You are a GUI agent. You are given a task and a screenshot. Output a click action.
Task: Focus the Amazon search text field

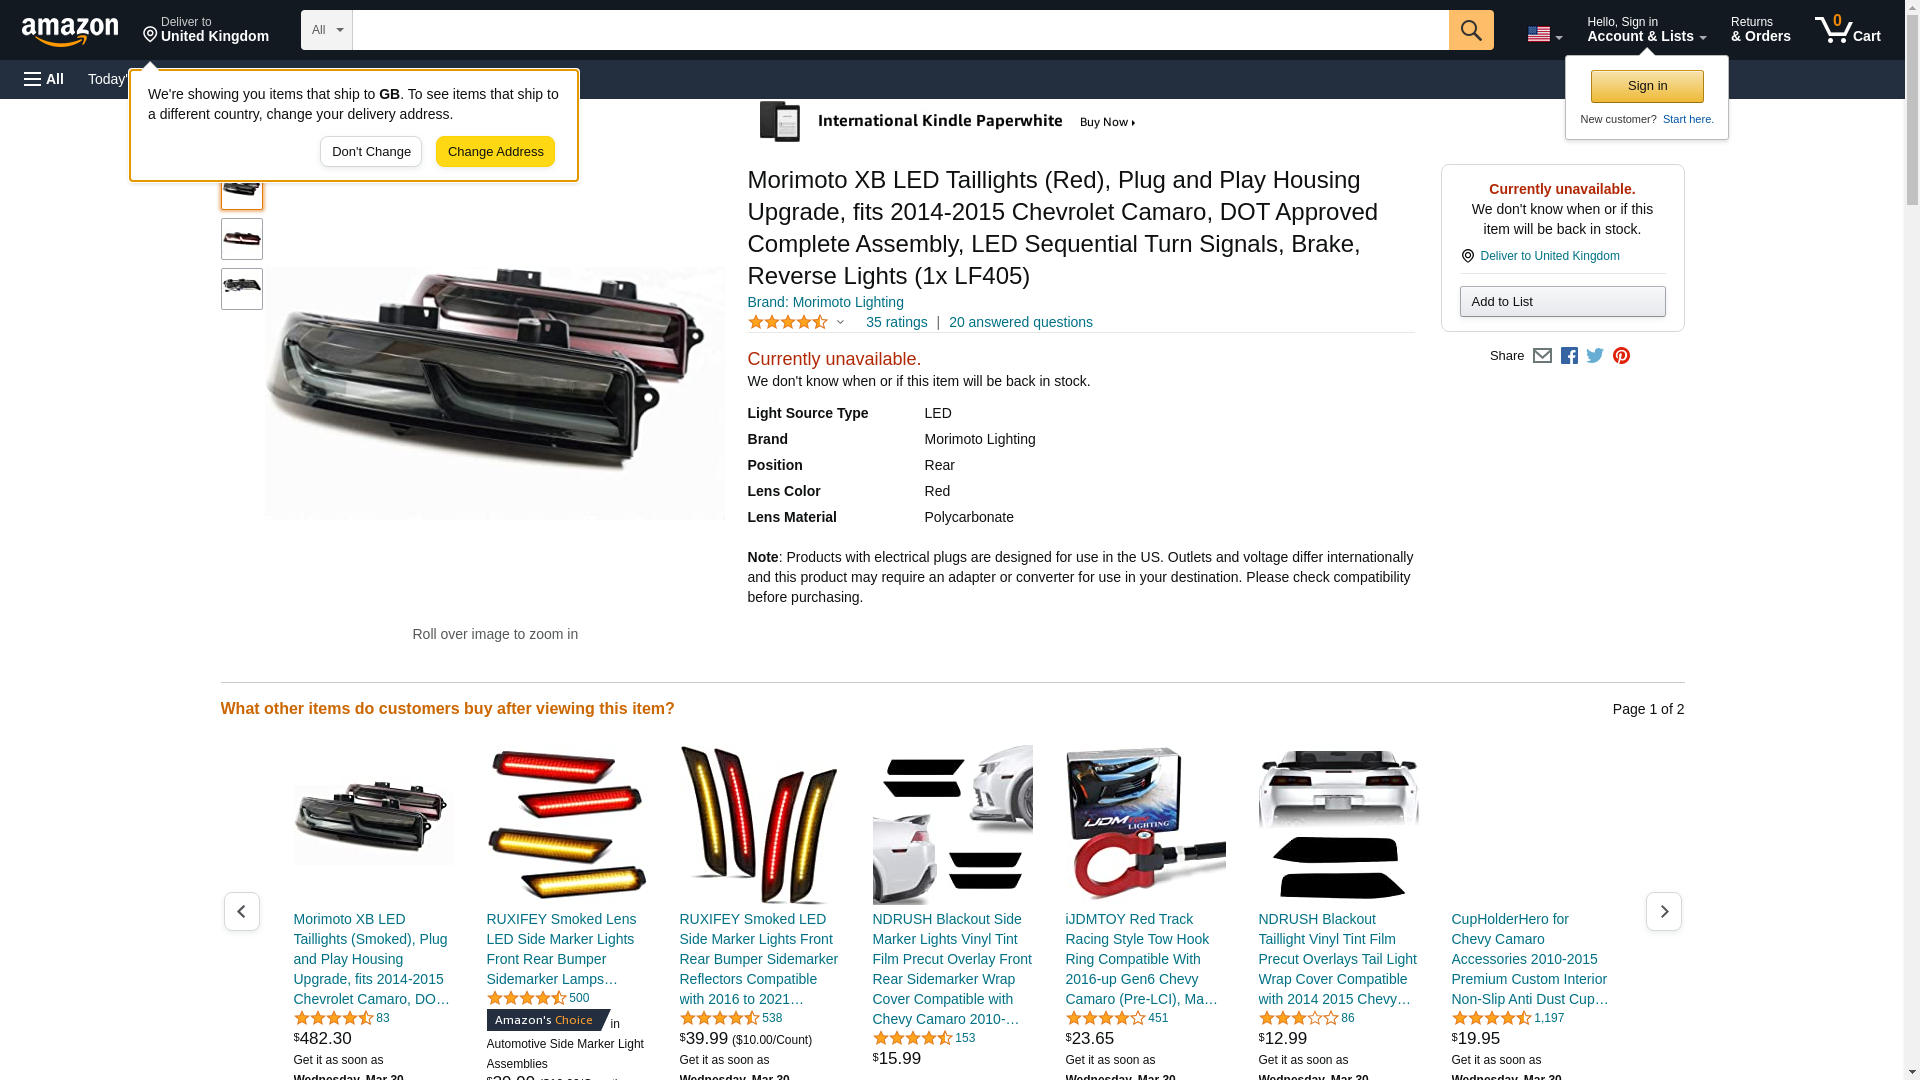point(900,30)
